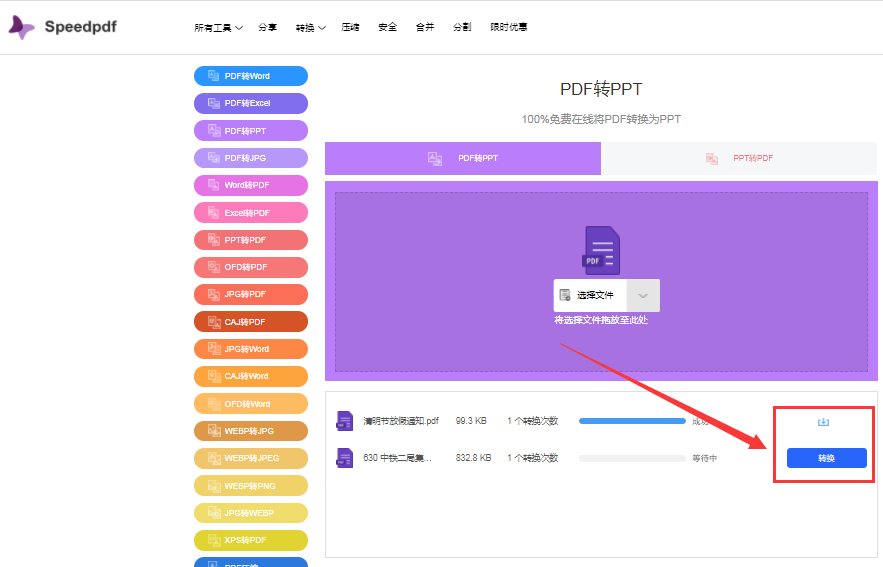
Task: Click the Speedpdf butterfly logo
Action: pos(21,27)
